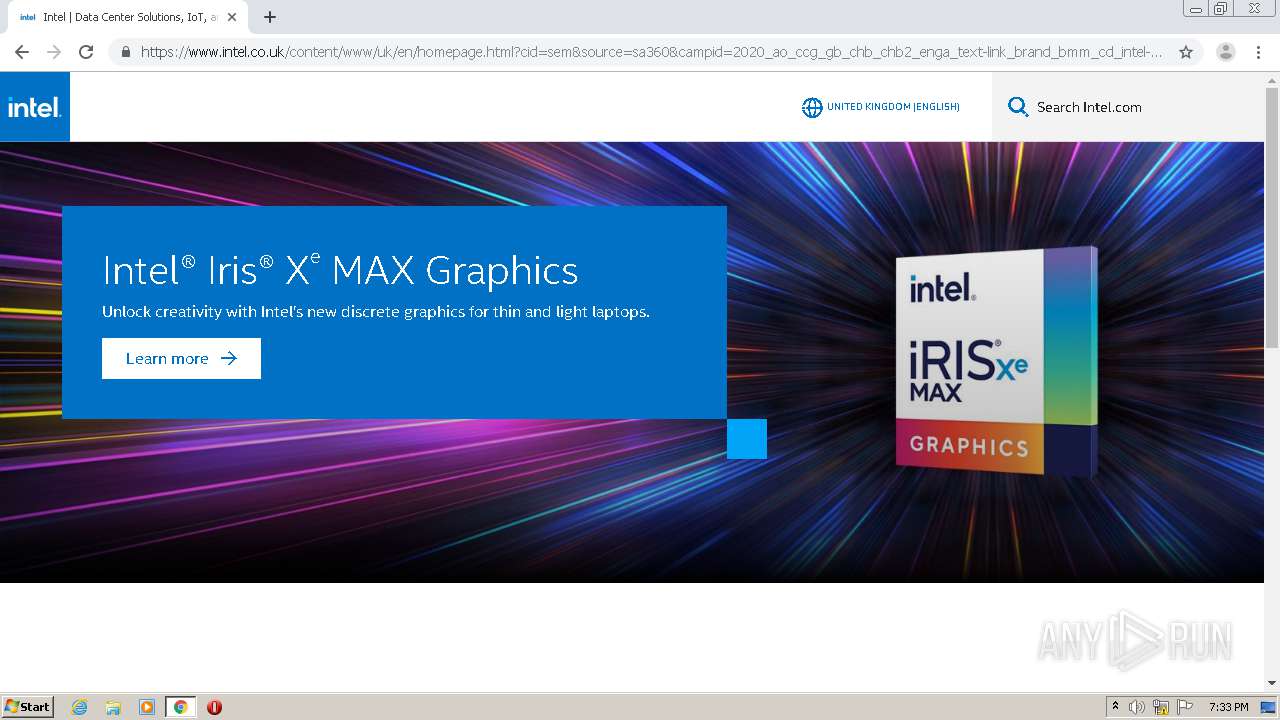Click the page scrollbar down arrow

[1272, 683]
